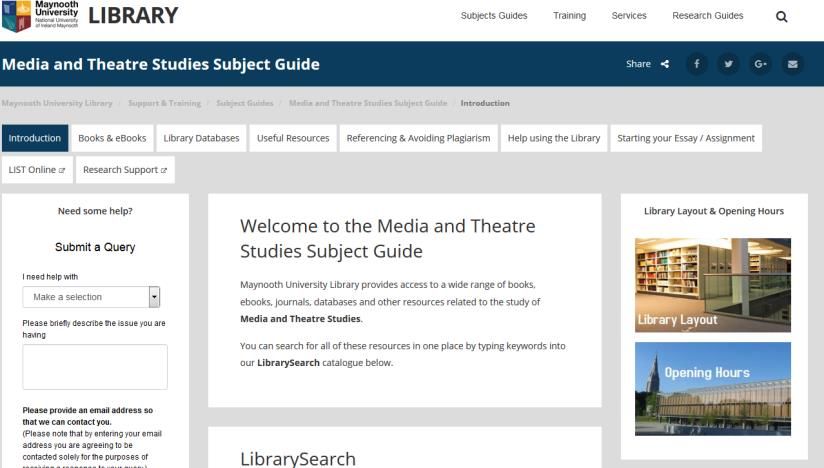Go to Media and Theatre Studies Subject Guide breadcrumb

point(368,103)
